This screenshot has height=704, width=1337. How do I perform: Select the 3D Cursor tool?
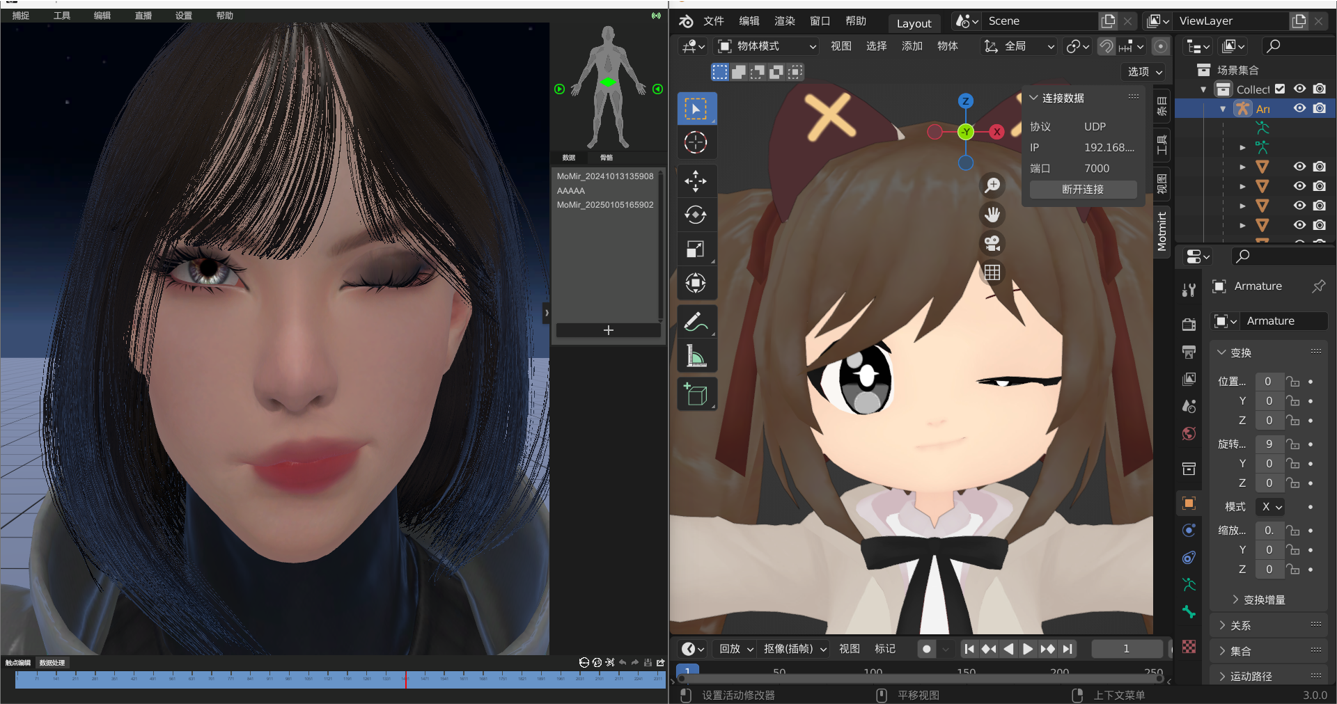tap(695, 143)
